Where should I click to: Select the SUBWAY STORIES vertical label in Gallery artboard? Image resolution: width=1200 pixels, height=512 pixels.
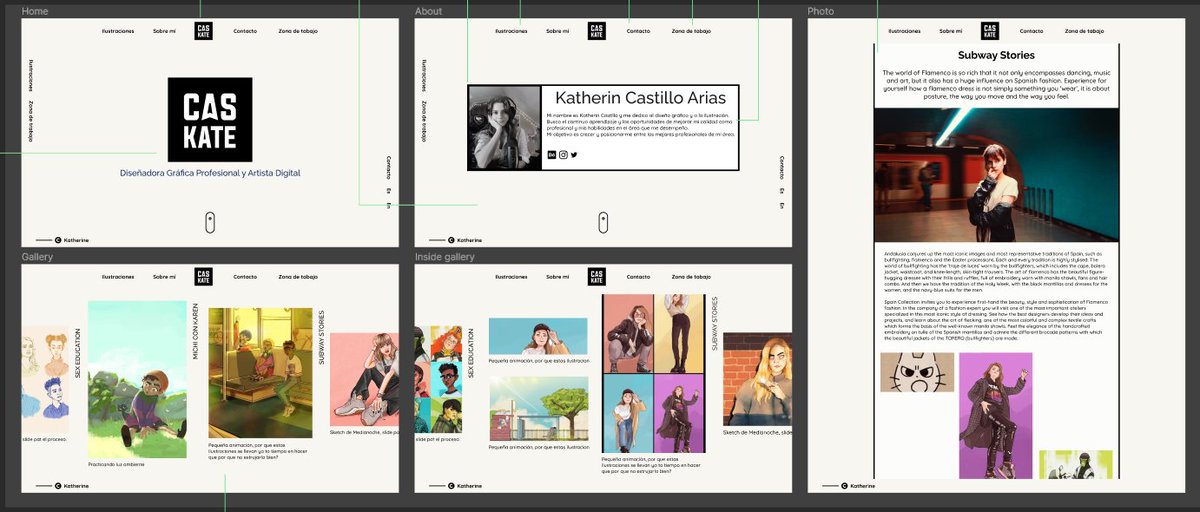tap(321, 337)
